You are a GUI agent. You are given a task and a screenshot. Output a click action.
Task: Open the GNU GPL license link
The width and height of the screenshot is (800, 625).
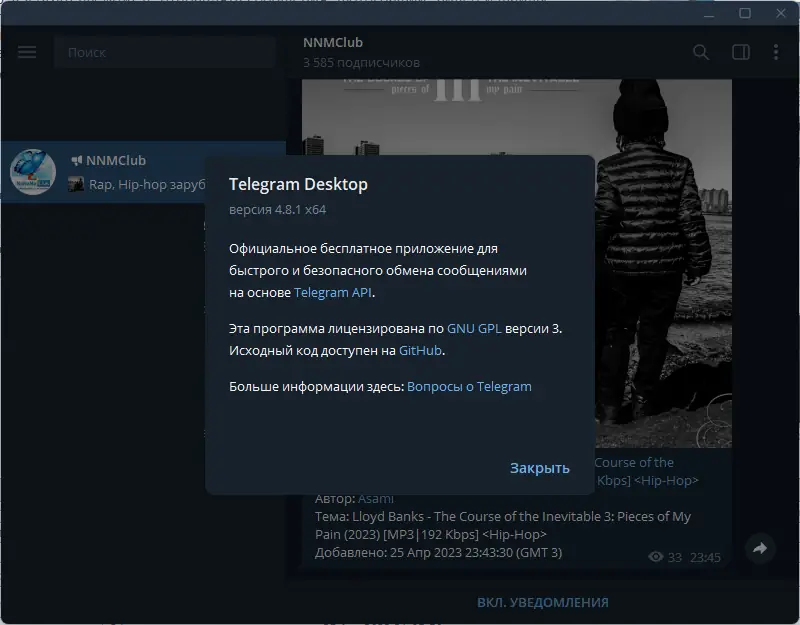[x=475, y=327]
